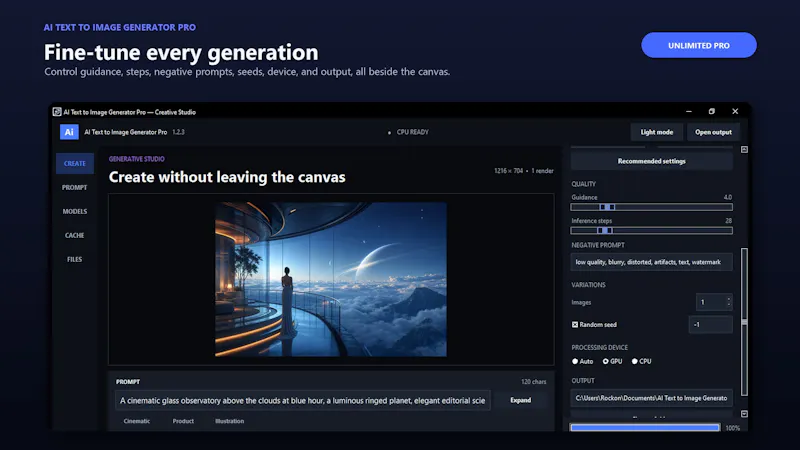Switch to Light mode
800x450 pixels.
point(657,132)
